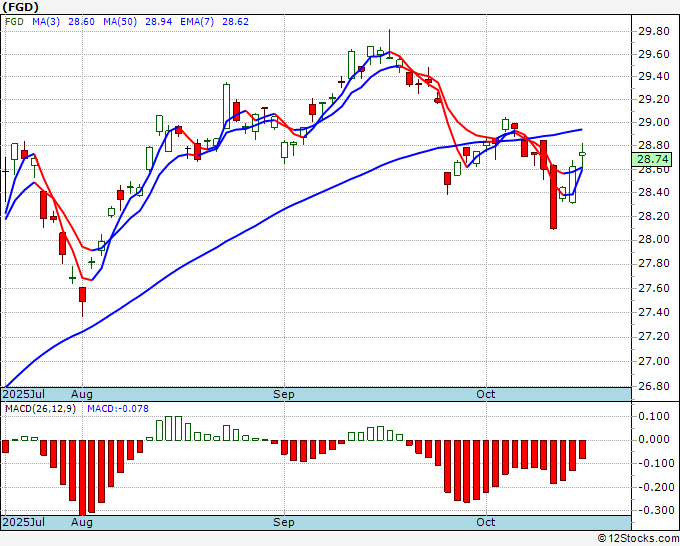Click the 29.00 price axis label
This screenshot has height=546, width=680.
[654, 122]
